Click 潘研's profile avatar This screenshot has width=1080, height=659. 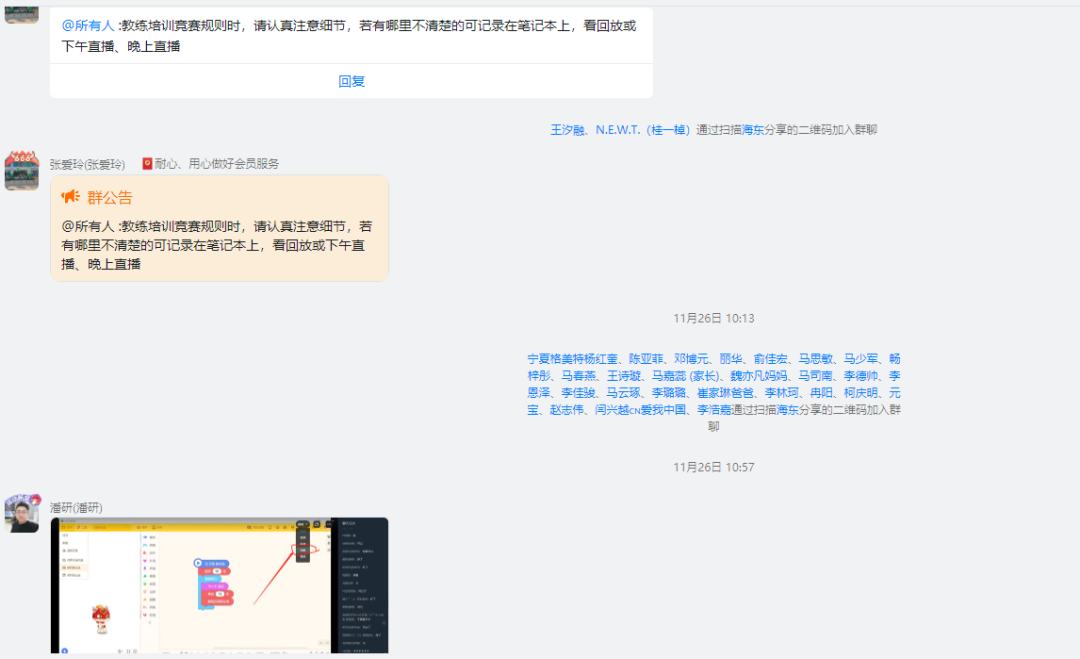pos(21,515)
